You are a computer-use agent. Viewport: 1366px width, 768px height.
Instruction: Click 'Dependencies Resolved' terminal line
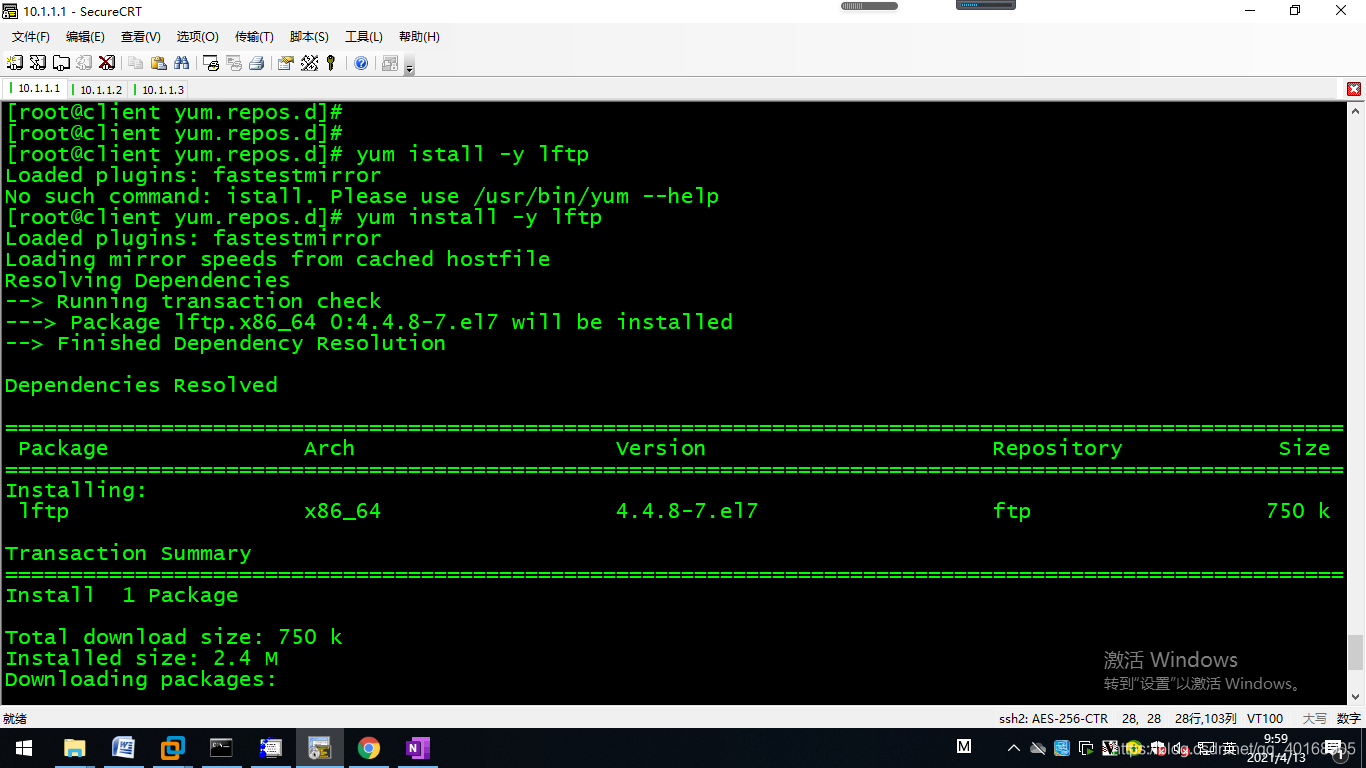coord(141,385)
